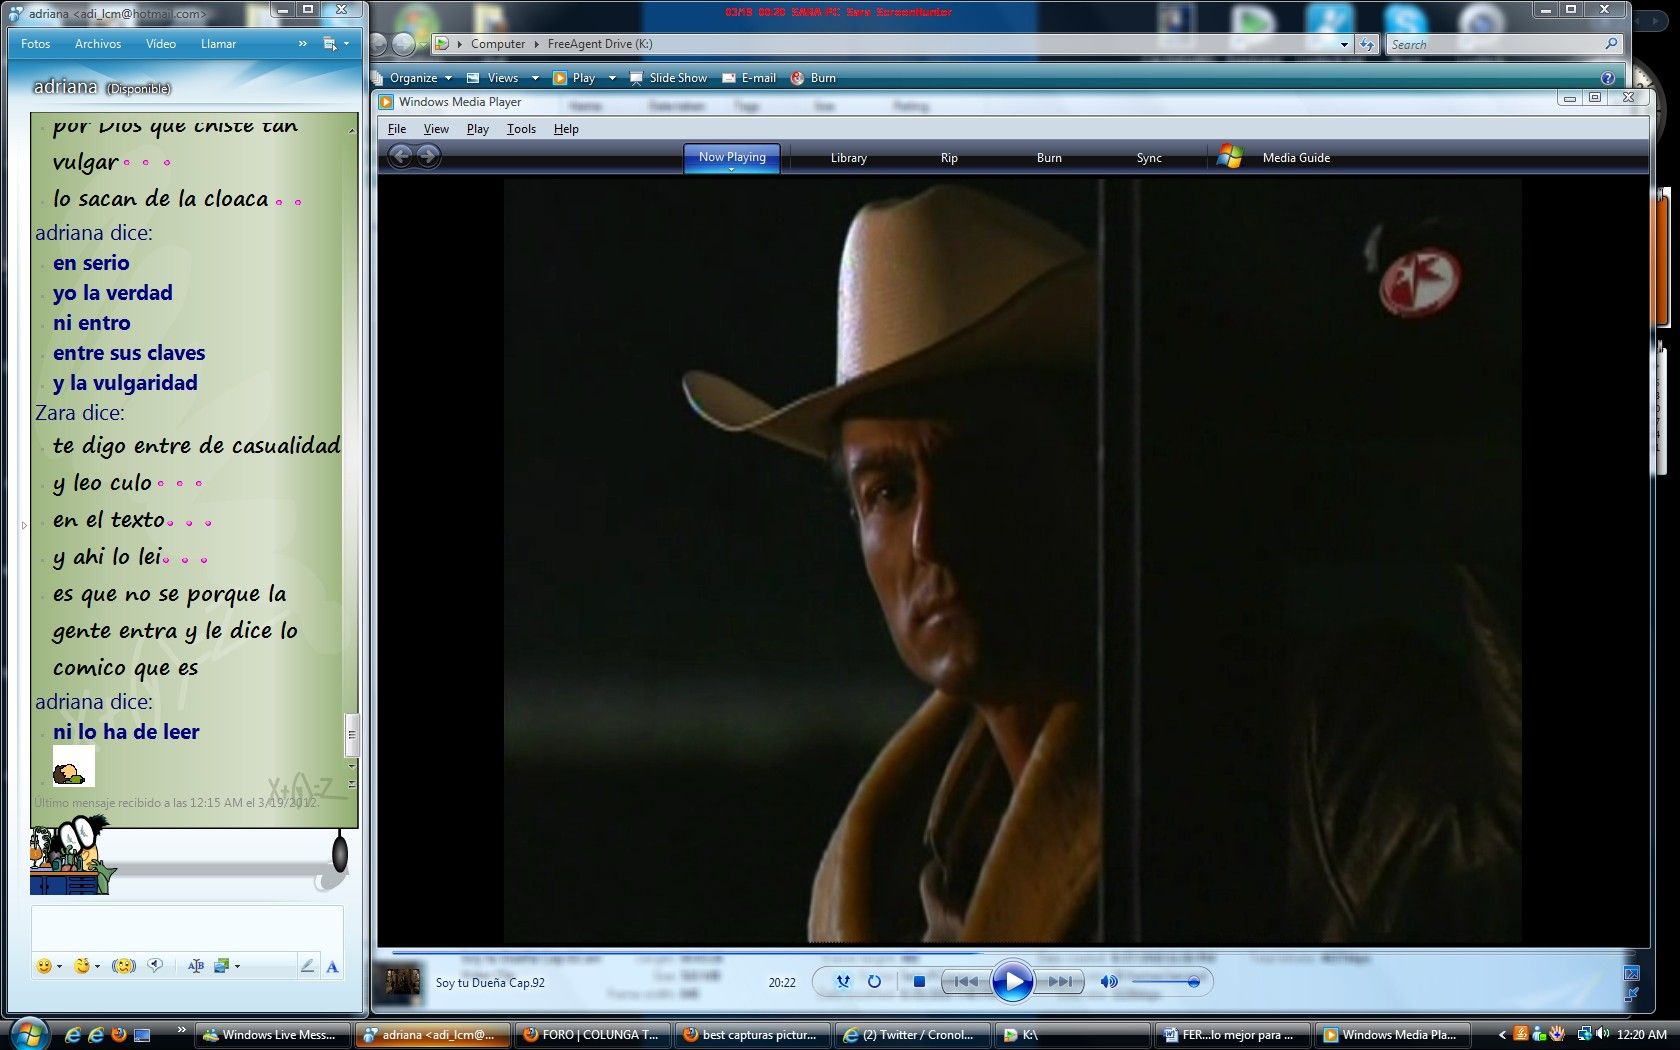Expand the Explorer address bar history dropdown

pos(1344,44)
